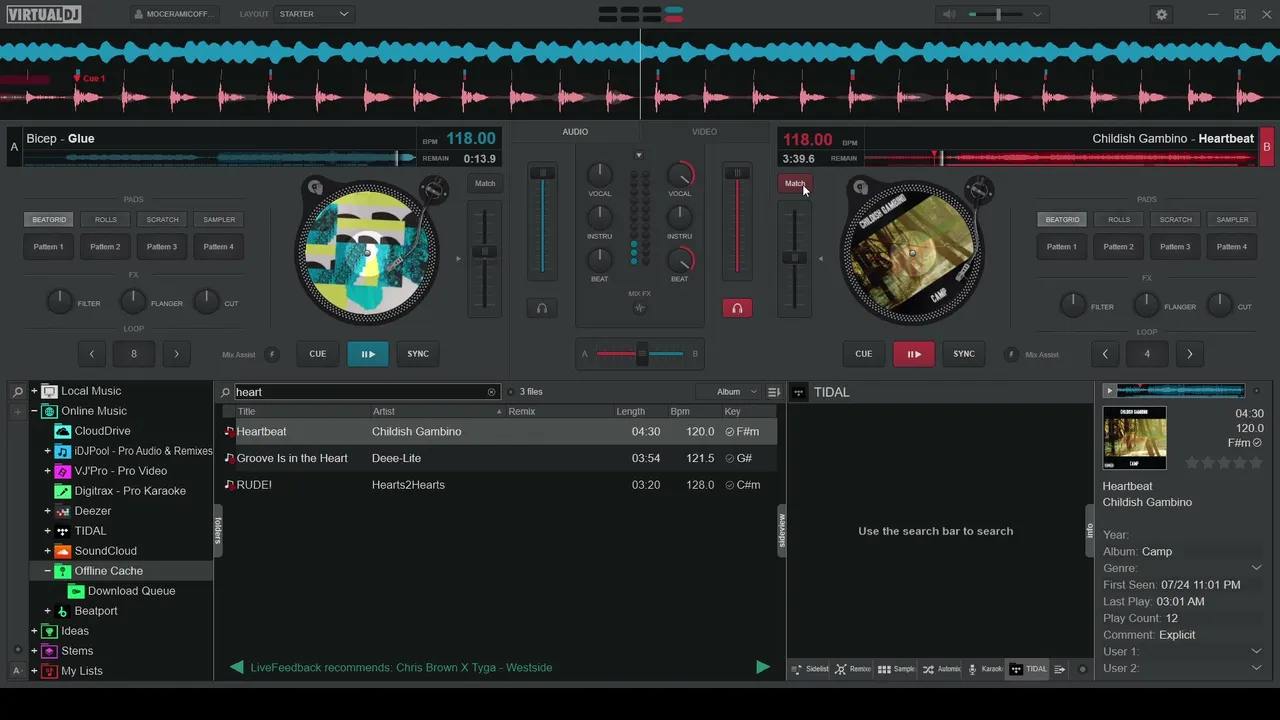Viewport: 1280px width, 720px height.
Task: Activate SCRATCH pad mode on deck B
Action: (x=1175, y=220)
